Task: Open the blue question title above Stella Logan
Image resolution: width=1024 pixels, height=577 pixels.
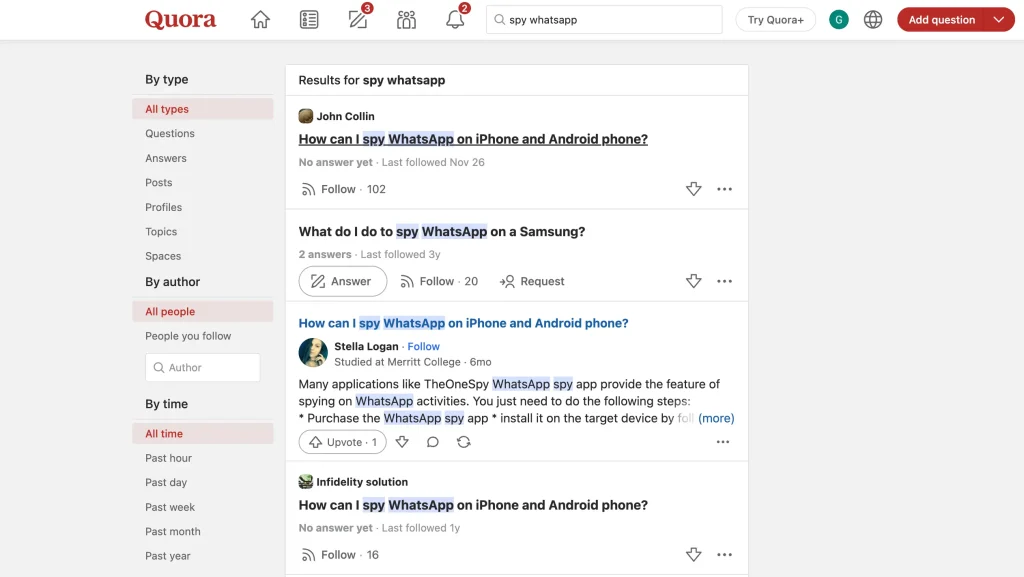Action: point(463,323)
